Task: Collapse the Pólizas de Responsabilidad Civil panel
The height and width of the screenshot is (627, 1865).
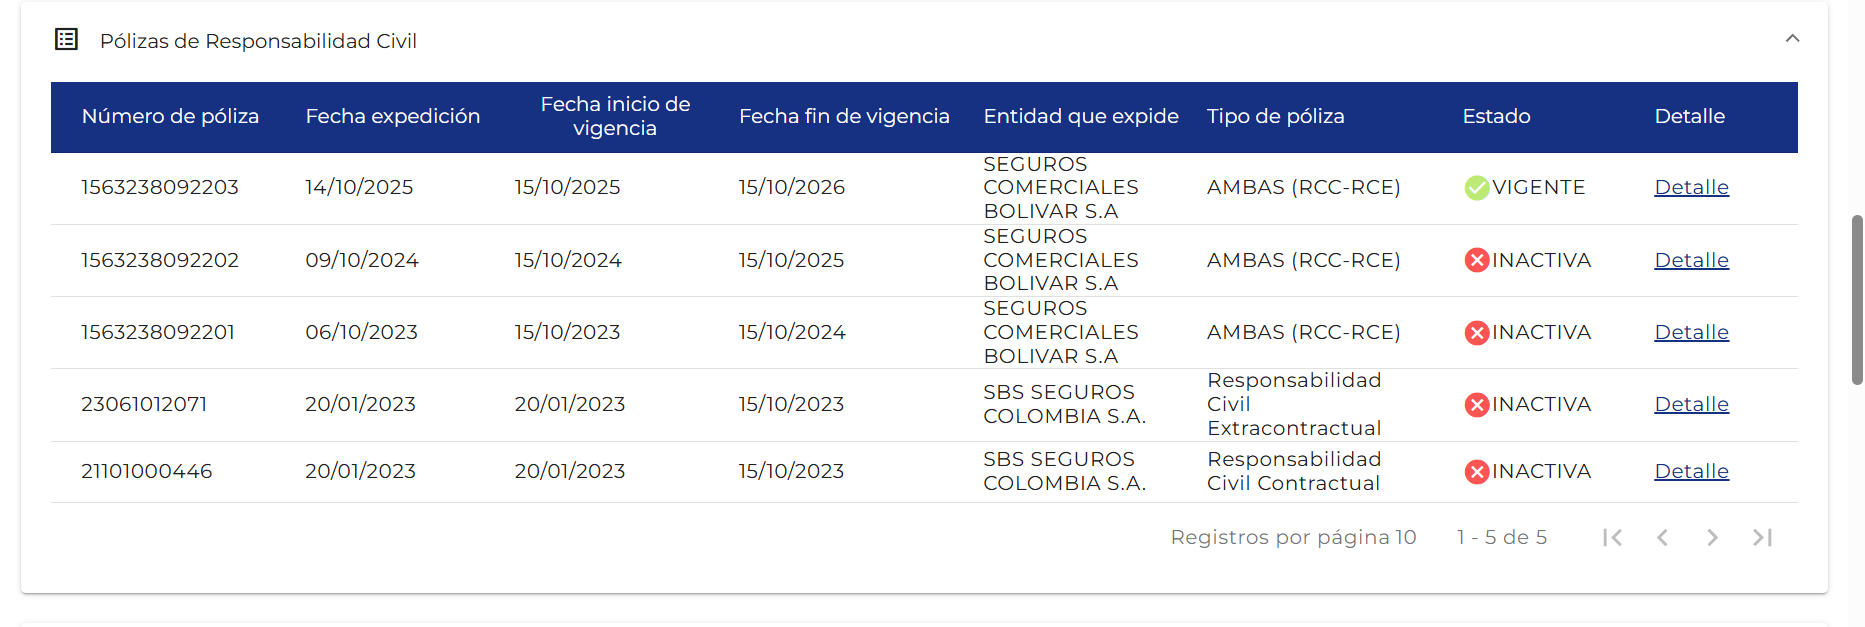Action: pyautogui.click(x=1792, y=39)
